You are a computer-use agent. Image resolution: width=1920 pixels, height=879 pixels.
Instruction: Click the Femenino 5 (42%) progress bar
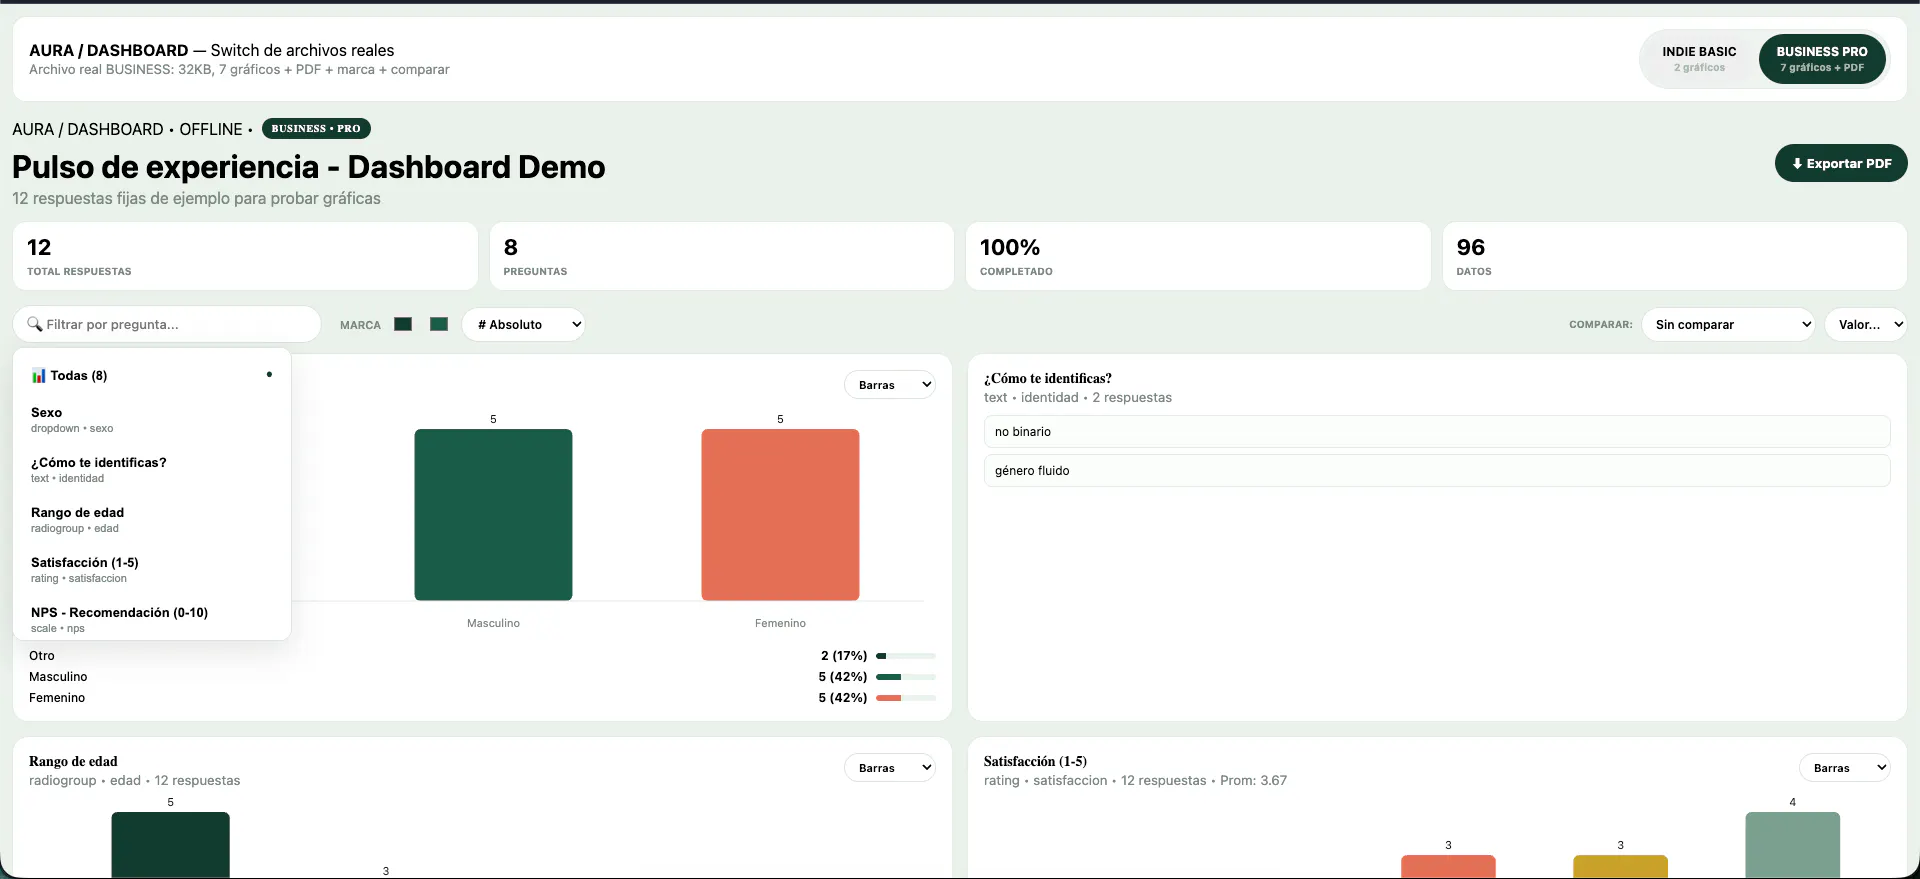(906, 698)
